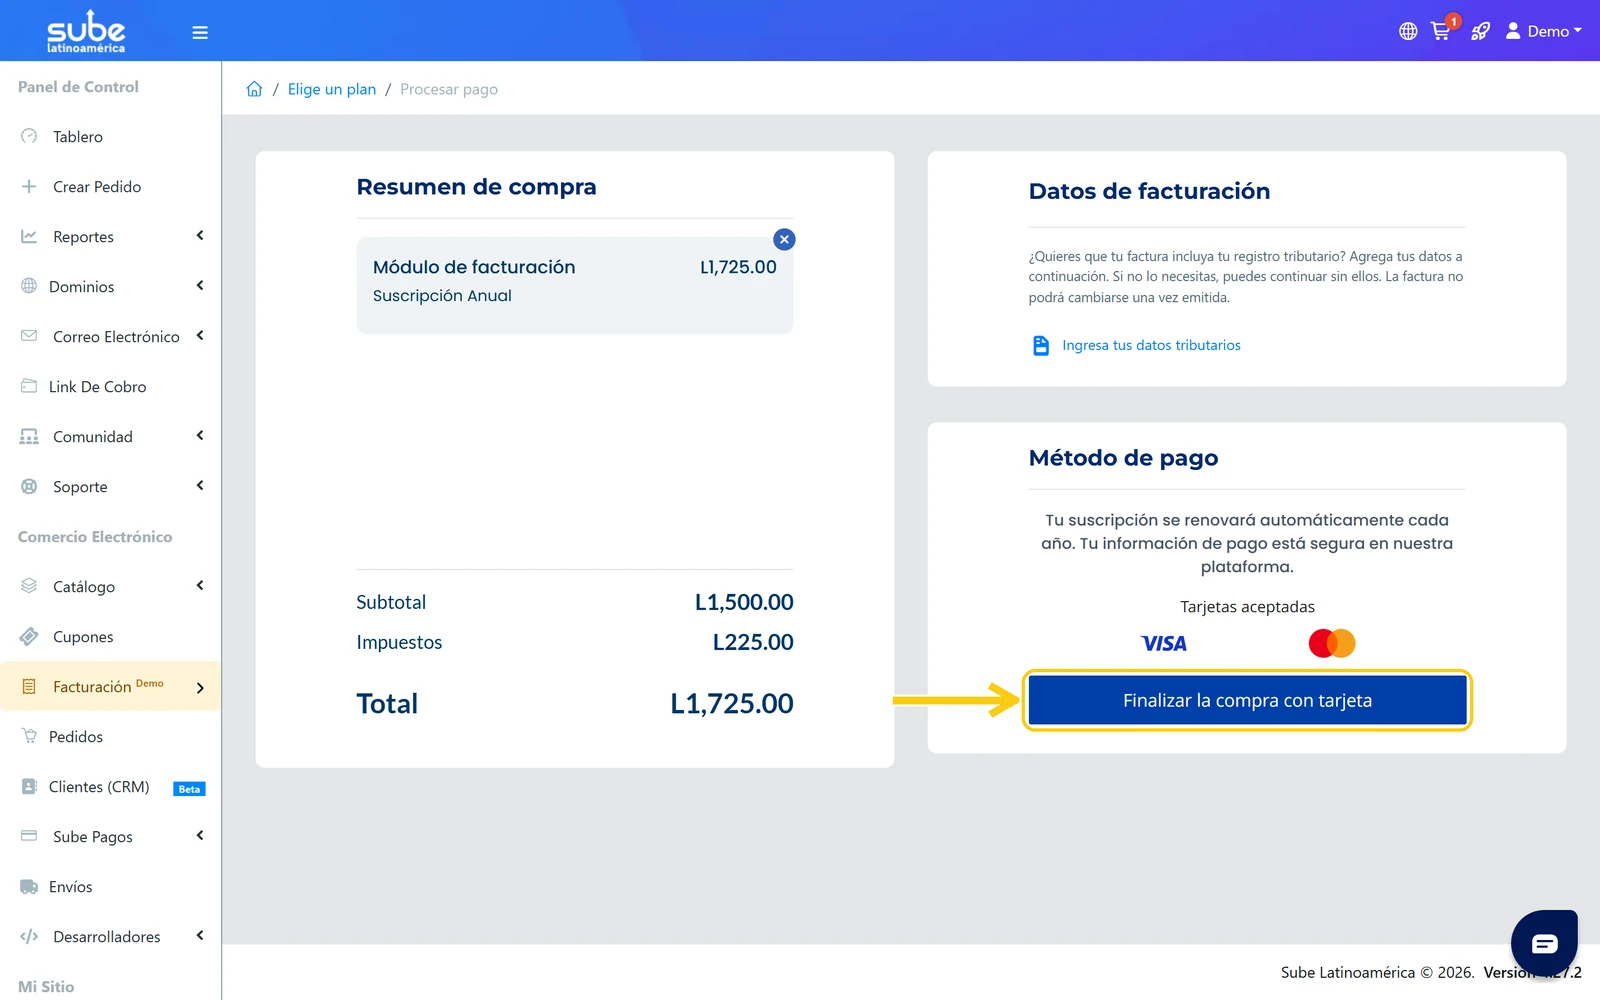The image size is (1600, 1000).
Task: Click the Comunidad people icon
Action: 29,436
